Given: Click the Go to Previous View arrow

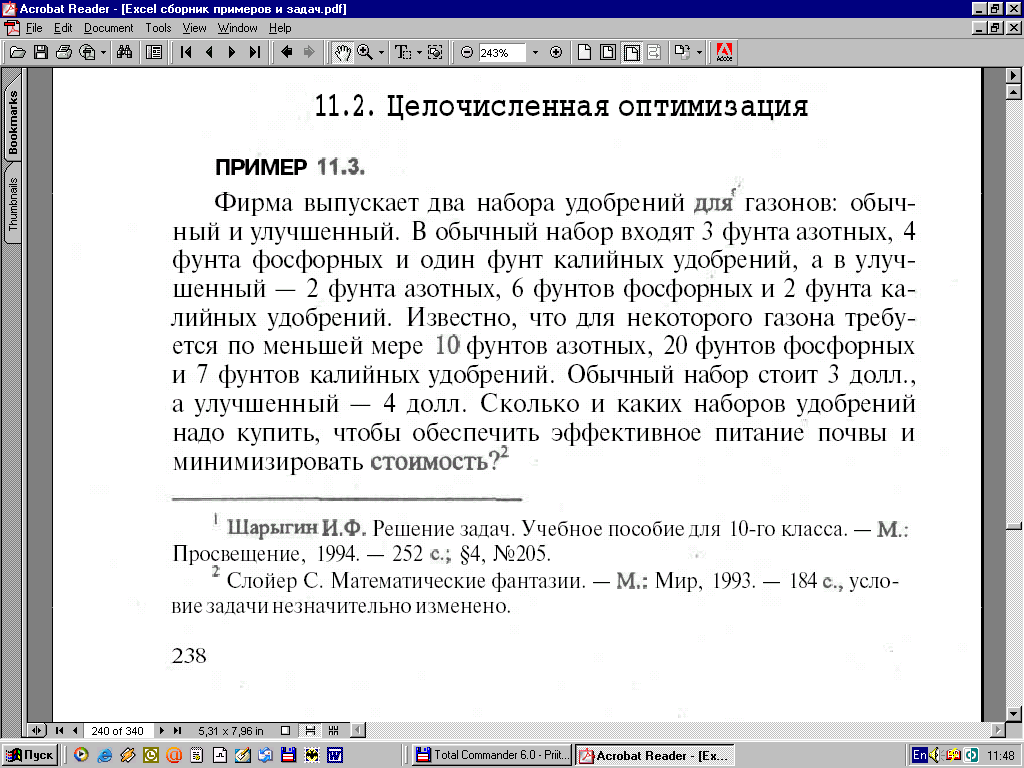Looking at the screenshot, I should pos(286,52).
